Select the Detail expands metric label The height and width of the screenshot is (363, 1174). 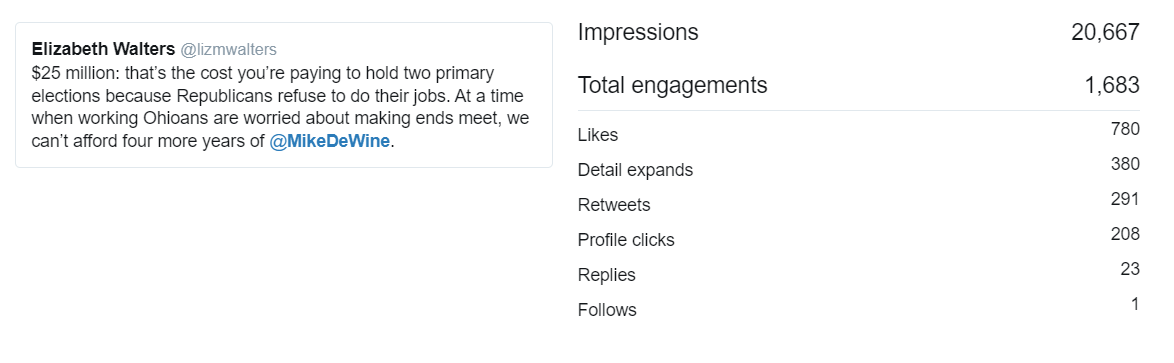pos(636,171)
